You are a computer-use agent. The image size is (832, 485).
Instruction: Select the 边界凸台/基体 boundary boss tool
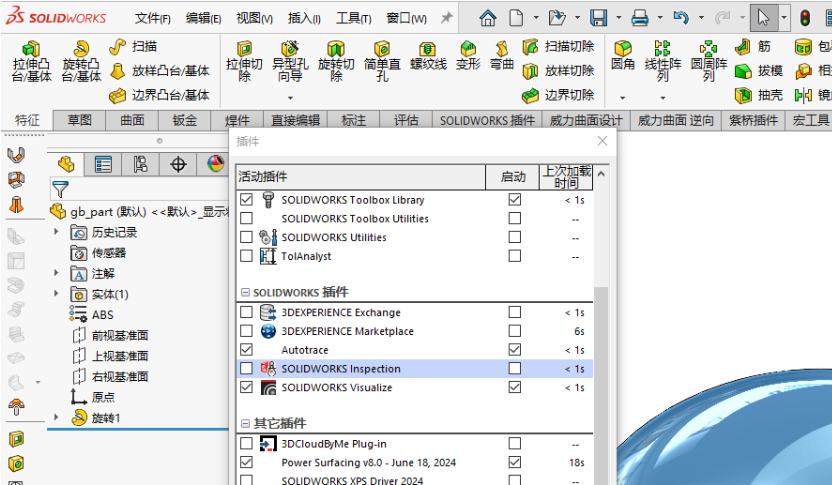160,96
